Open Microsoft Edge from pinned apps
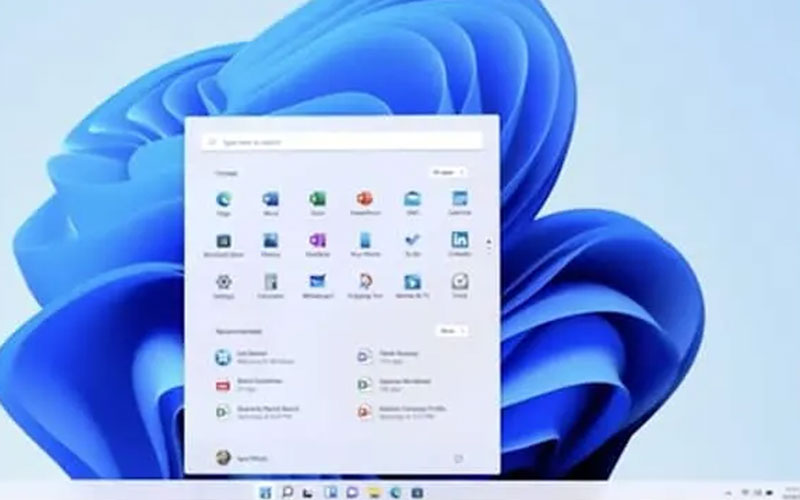The width and height of the screenshot is (800, 500). coord(223,203)
